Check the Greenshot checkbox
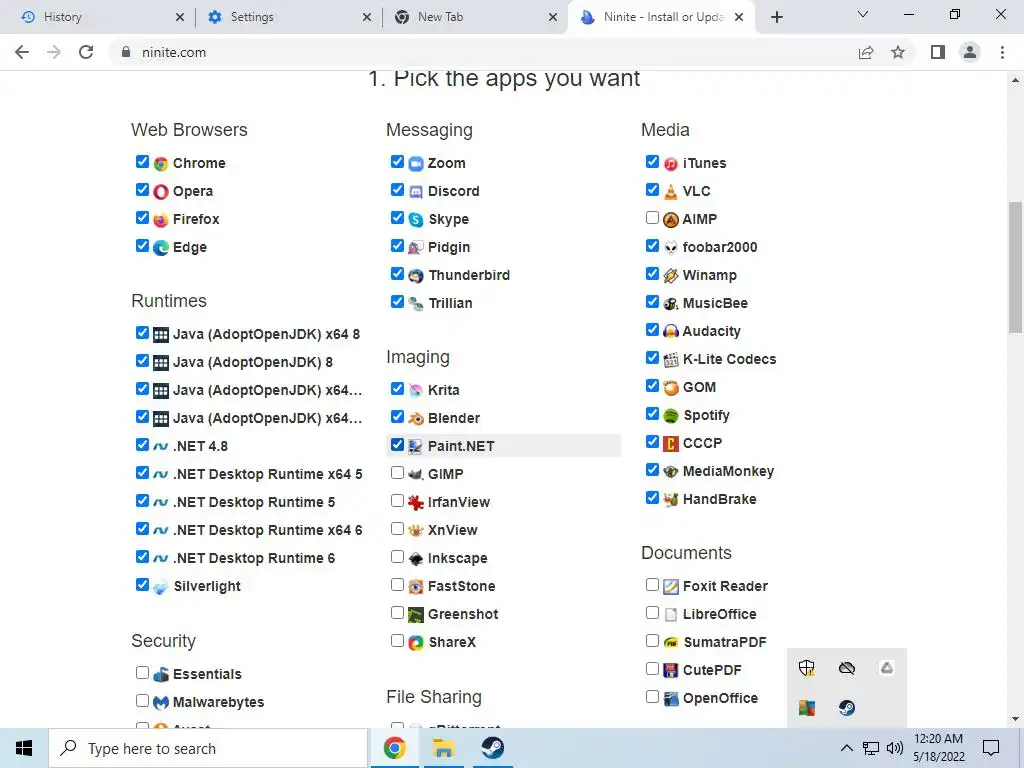 click(x=397, y=613)
